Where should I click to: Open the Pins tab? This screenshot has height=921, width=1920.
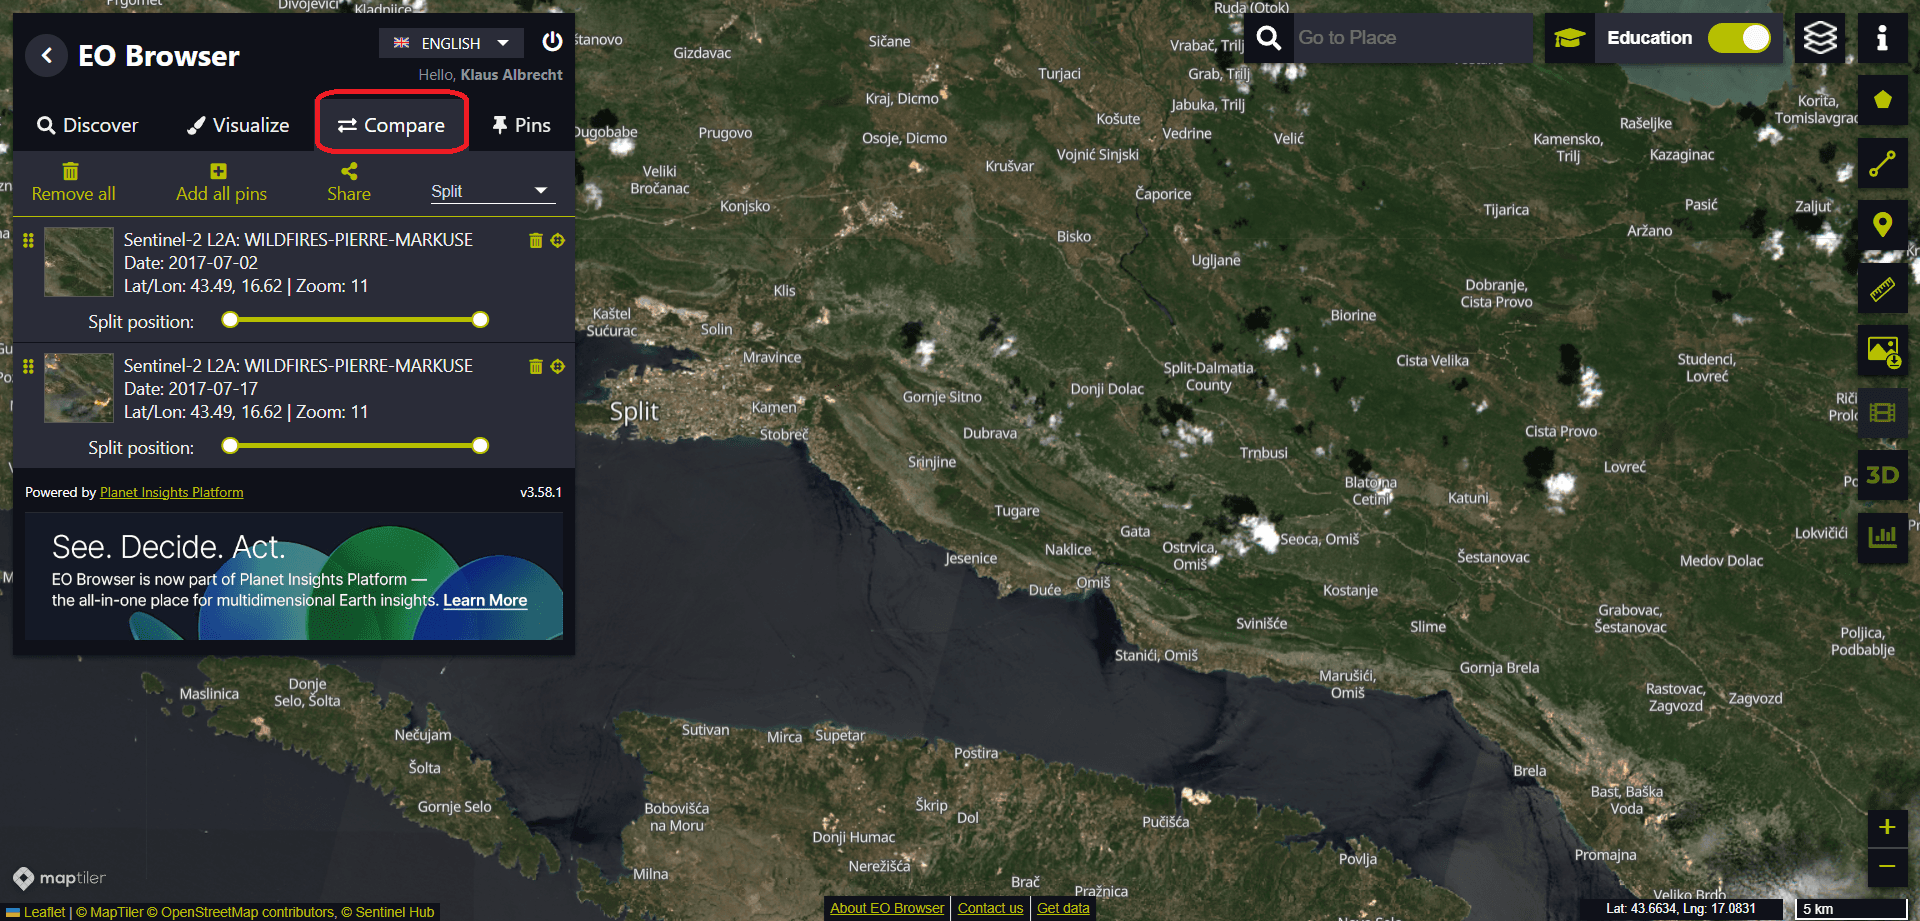(x=521, y=125)
